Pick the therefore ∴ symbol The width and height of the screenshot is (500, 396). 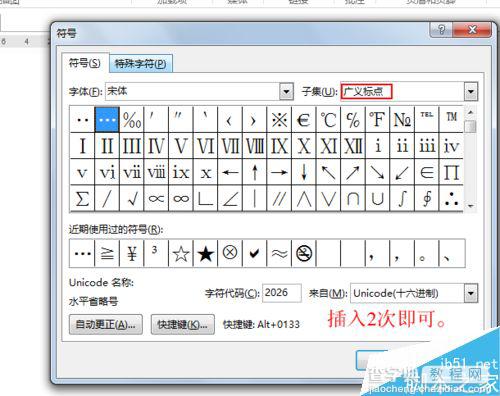tap(452, 198)
